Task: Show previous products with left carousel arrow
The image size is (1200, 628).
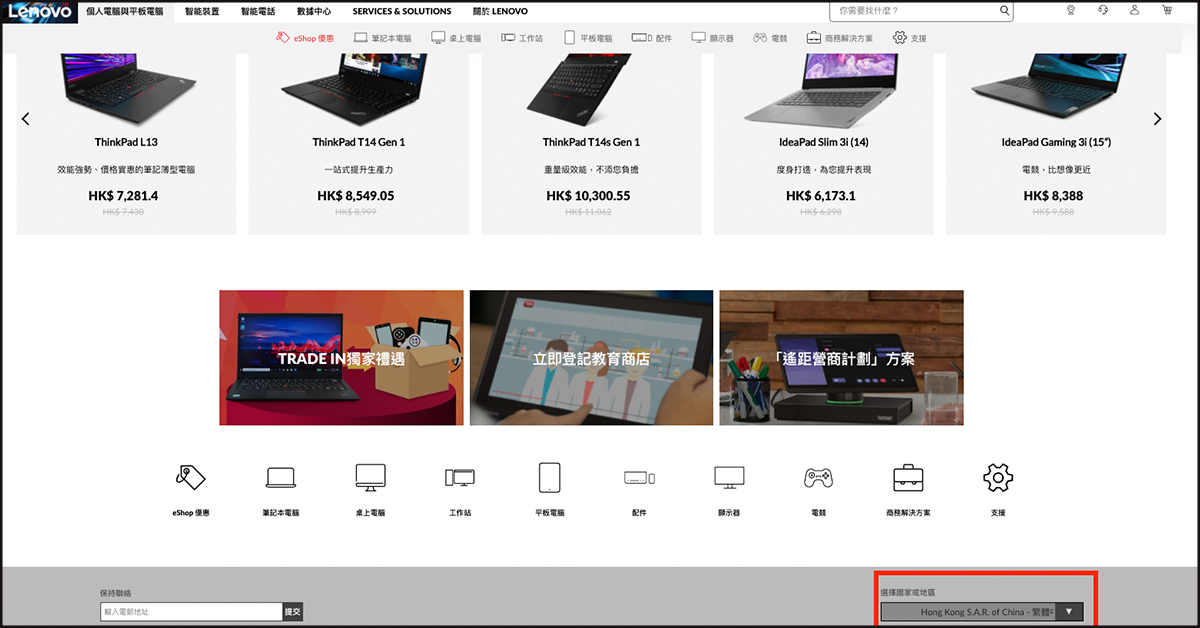Action: pos(26,119)
